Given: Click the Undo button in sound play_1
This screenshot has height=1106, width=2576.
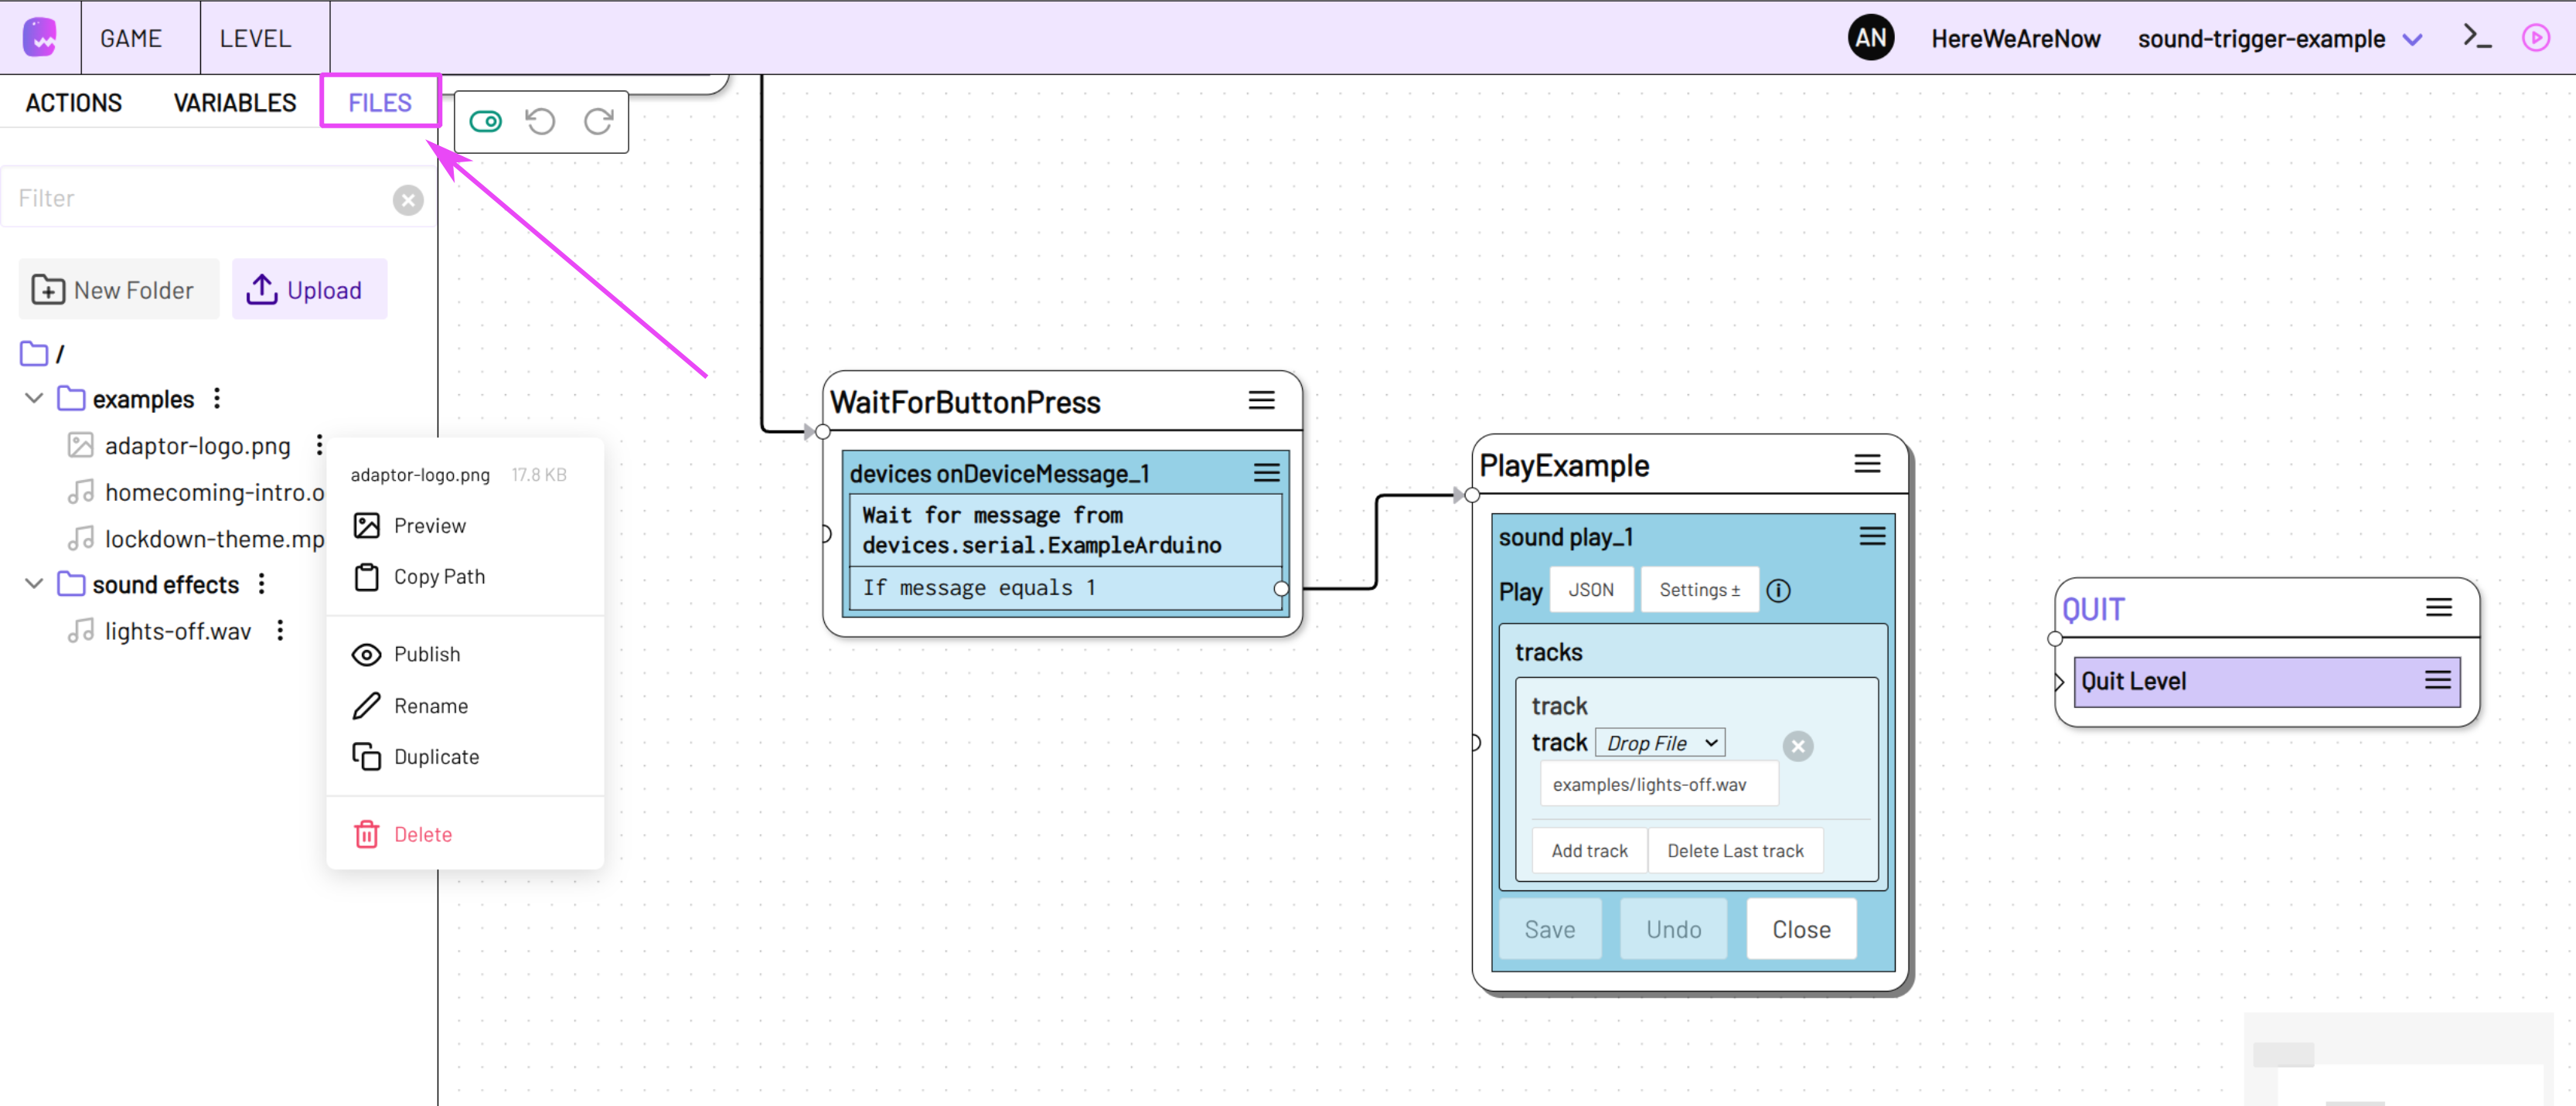Looking at the screenshot, I should pos(1673,930).
